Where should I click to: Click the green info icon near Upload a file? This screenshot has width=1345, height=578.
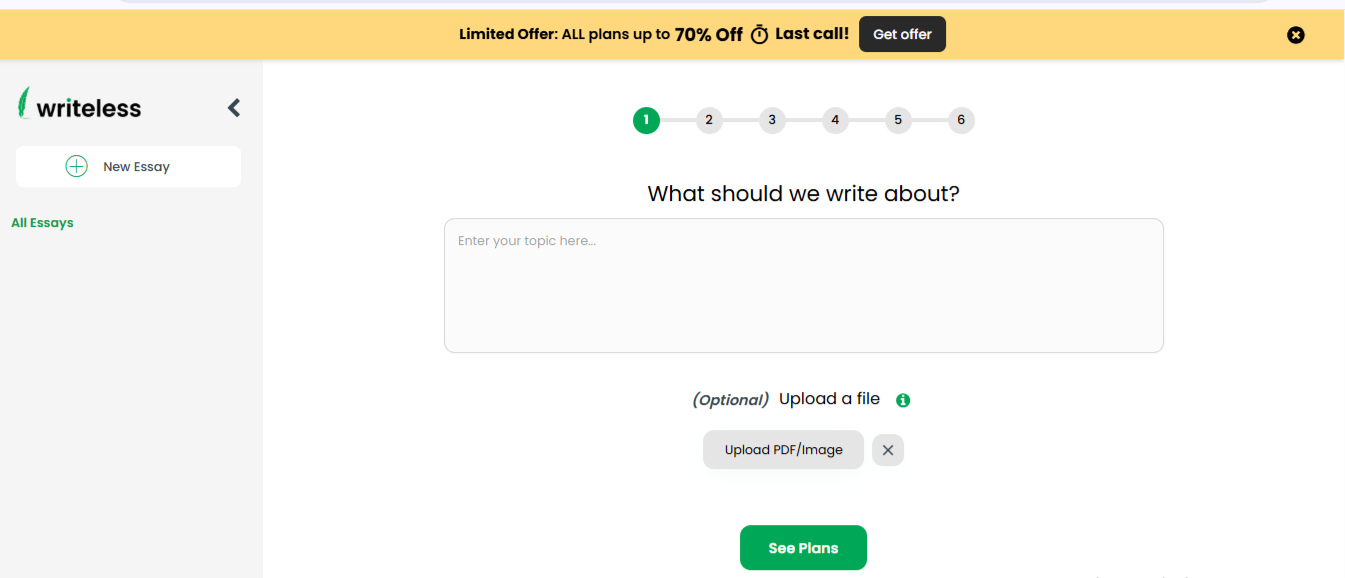pyautogui.click(x=903, y=400)
